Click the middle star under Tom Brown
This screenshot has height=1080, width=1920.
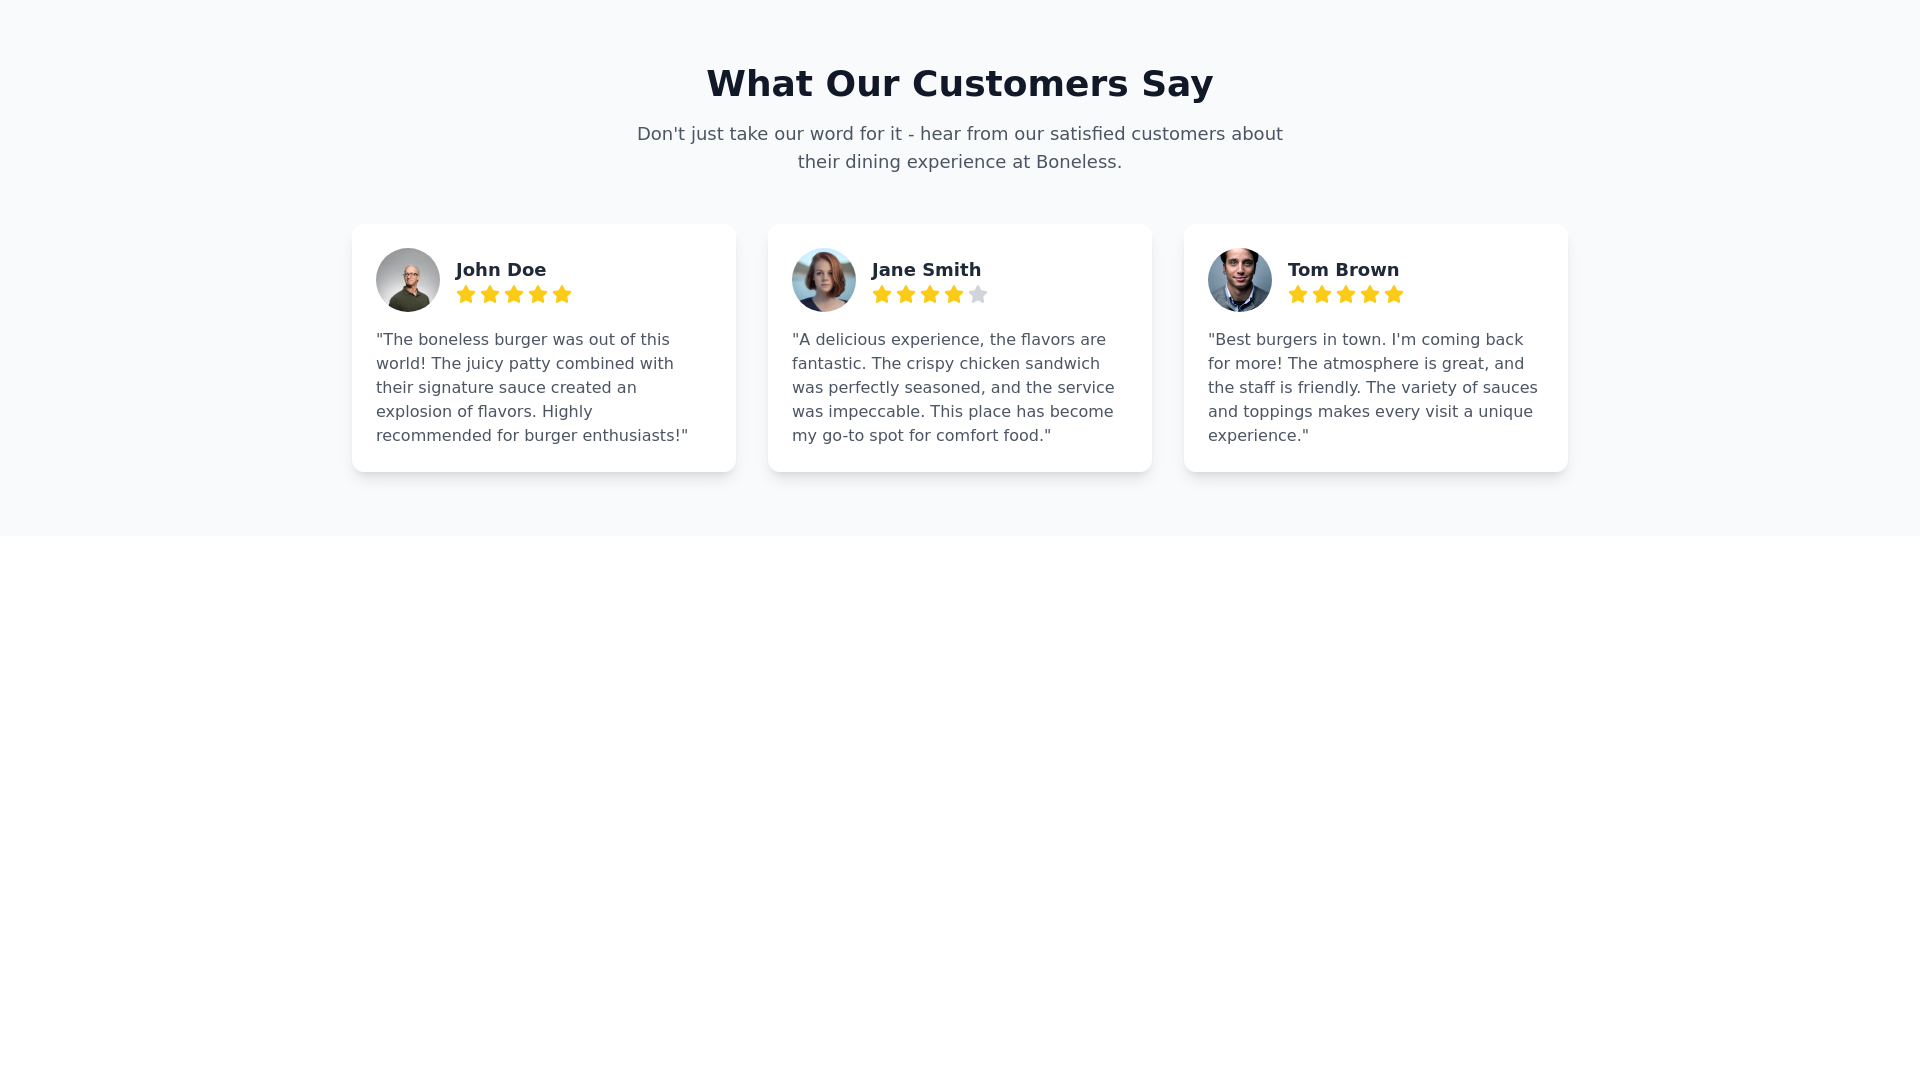click(x=1346, y=294)
